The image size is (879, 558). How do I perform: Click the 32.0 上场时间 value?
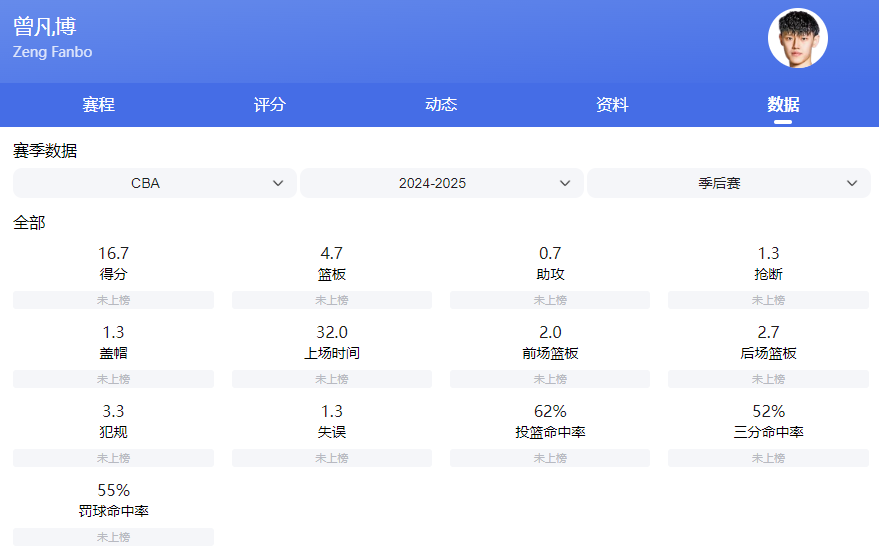[332, 333]
